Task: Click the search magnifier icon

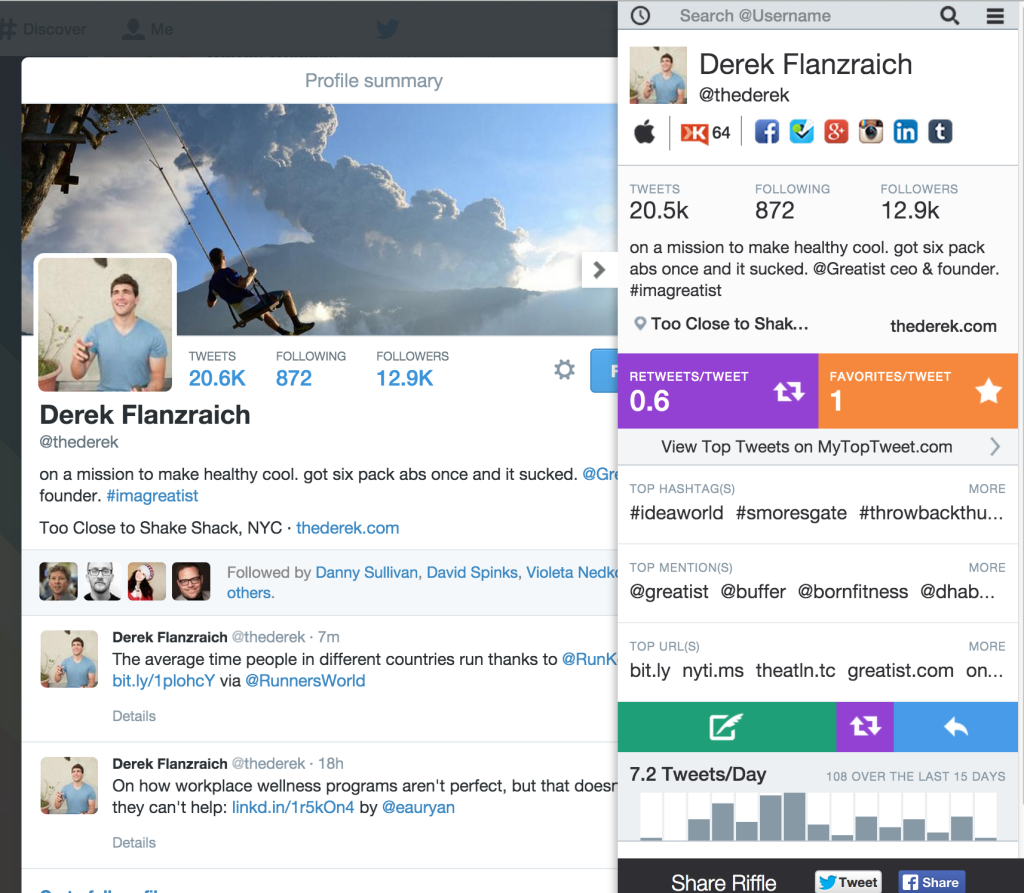Action: [x=950, y=16]
